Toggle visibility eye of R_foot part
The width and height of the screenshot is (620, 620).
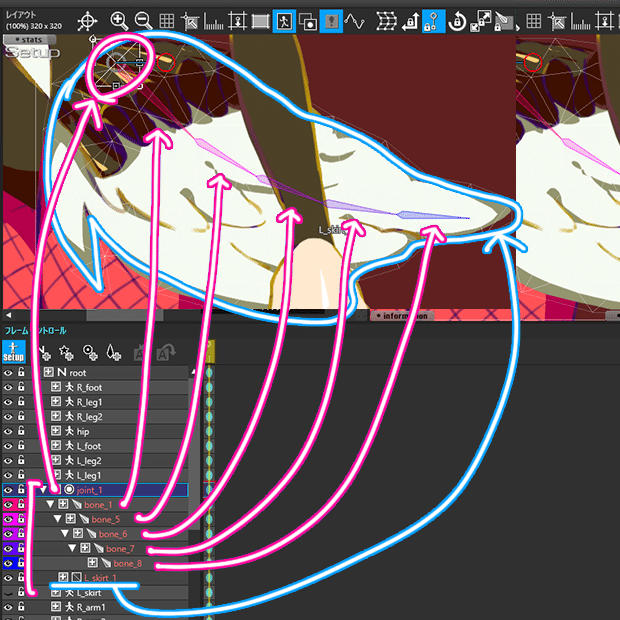(x=8, y=387)
